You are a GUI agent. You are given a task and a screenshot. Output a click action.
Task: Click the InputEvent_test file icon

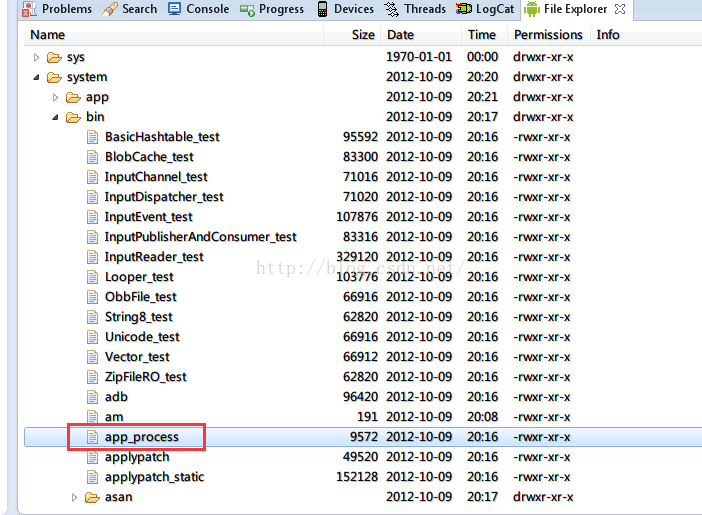pyautogui.click(x=92, y=217)
